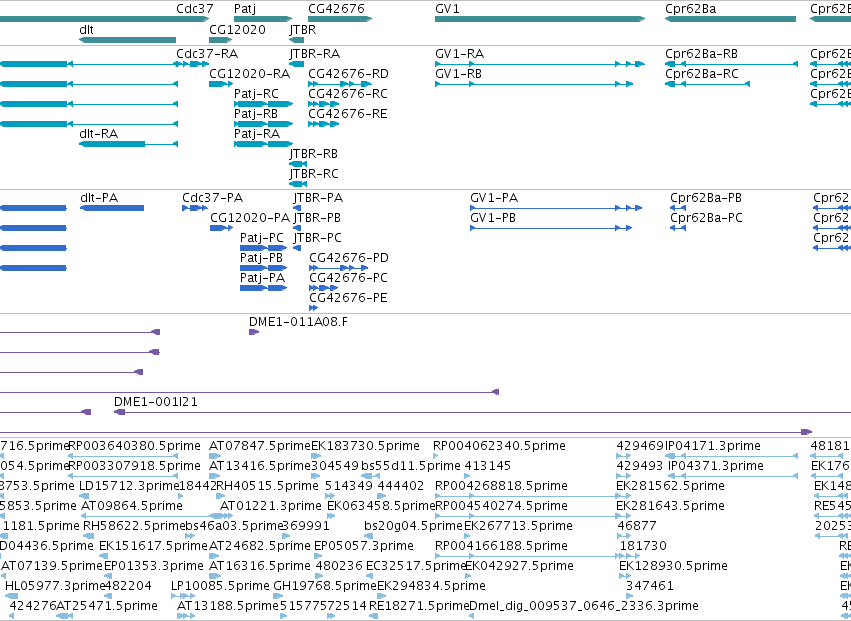Click the Patj gene label
Screen dimensions: 851x621
245,9
